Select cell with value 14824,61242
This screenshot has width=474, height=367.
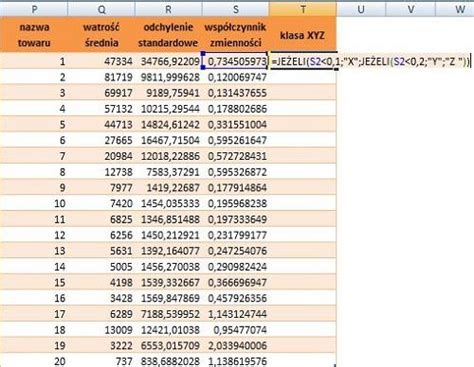[168, 124]
